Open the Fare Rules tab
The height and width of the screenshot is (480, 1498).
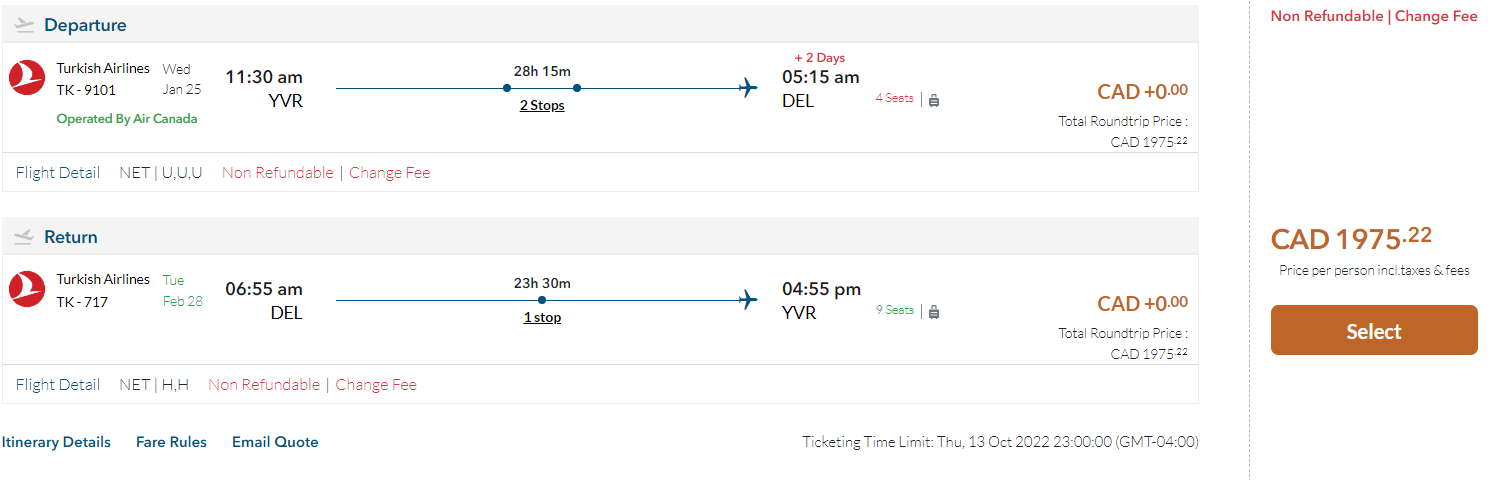point(171,442)
